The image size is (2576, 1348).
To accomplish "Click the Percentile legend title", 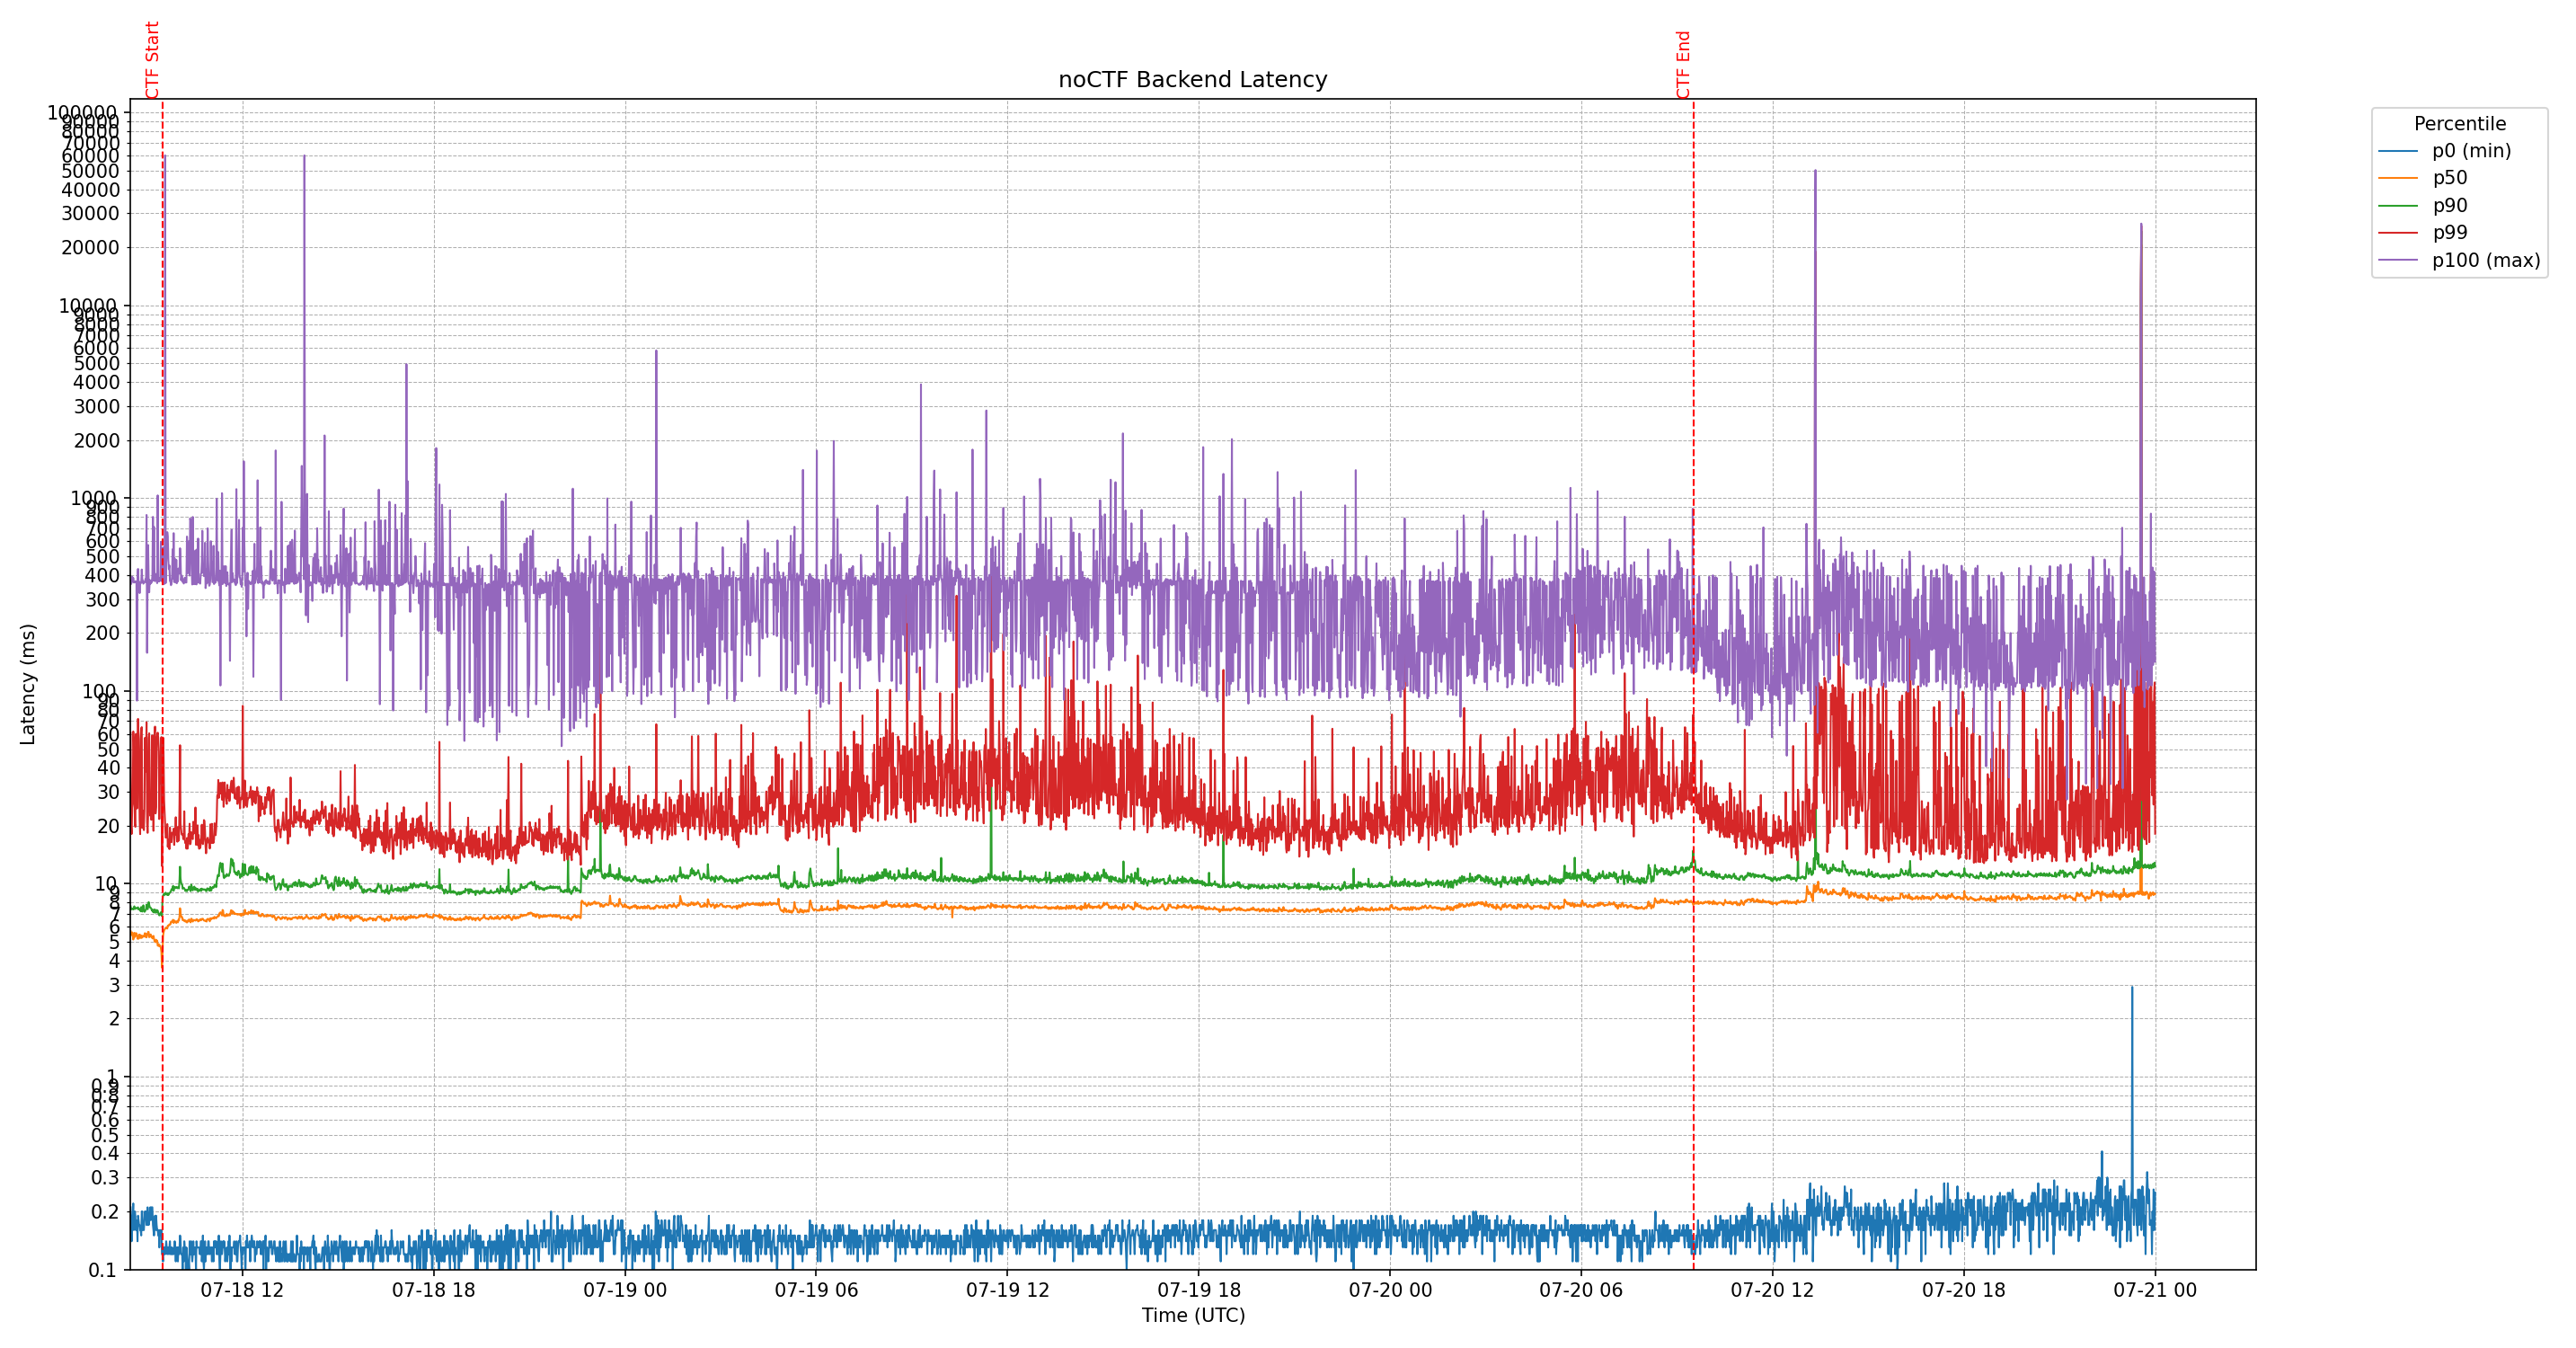I will [x=2459, y=124].
